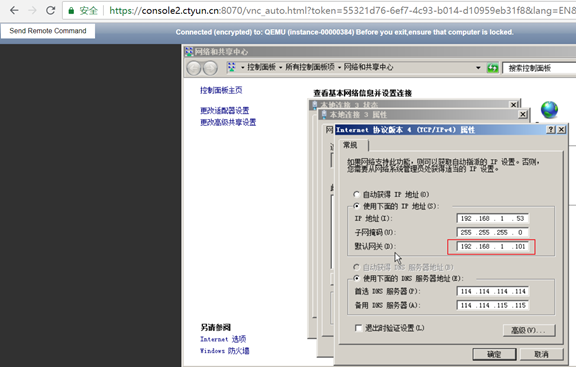Click the 网络和共享中心 breadcrumb segment
Image resolution: width=576 pixels, height=367 pixels.
tap(368, 67)
